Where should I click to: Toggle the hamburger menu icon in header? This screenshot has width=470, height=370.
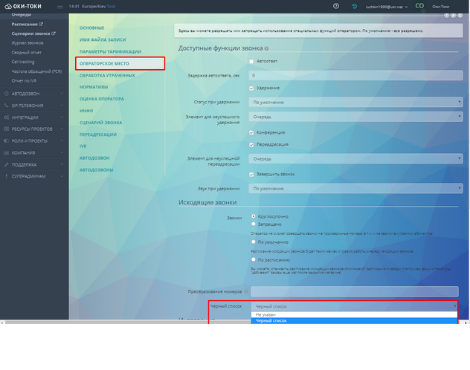tap(60, 7)
